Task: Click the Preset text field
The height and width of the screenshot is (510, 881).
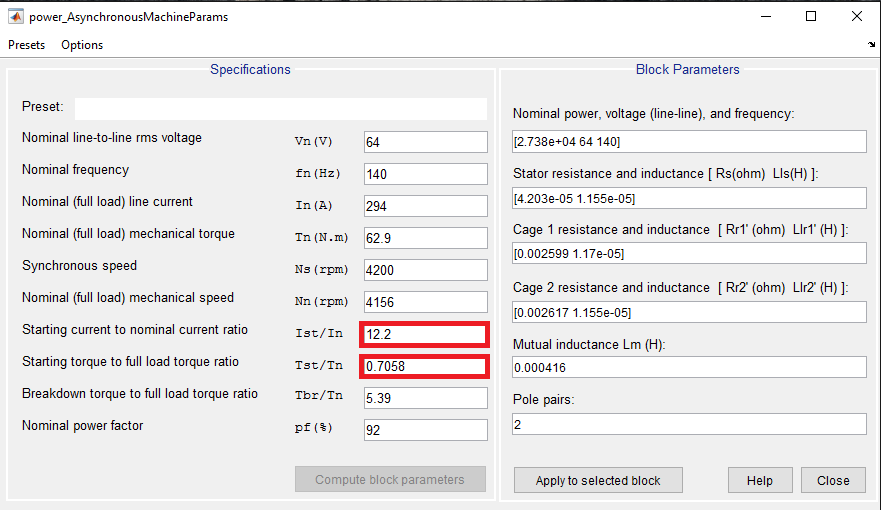Action: pos(280,108)
